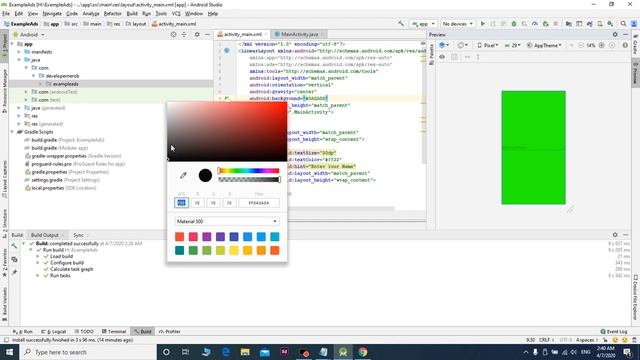The image size is (640, 360).
Task: Click collapse all icon in Project panel
Action: [x=184, y=35]
